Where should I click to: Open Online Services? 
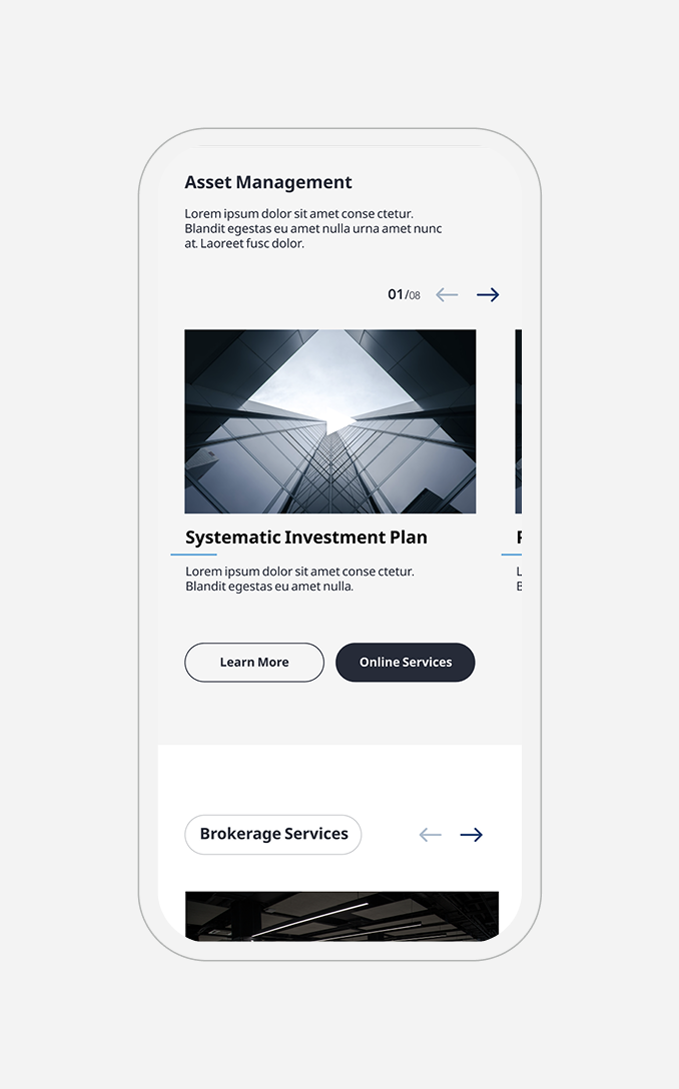coord(405,662)
